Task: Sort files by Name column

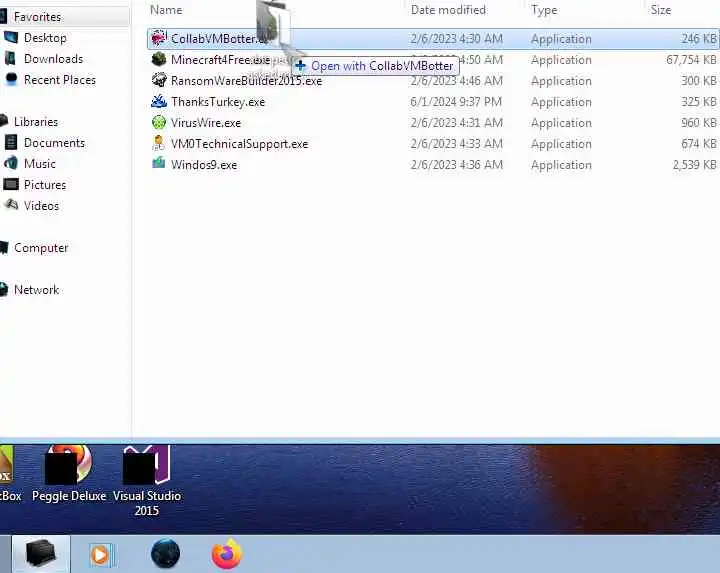Action: (166, 10)
